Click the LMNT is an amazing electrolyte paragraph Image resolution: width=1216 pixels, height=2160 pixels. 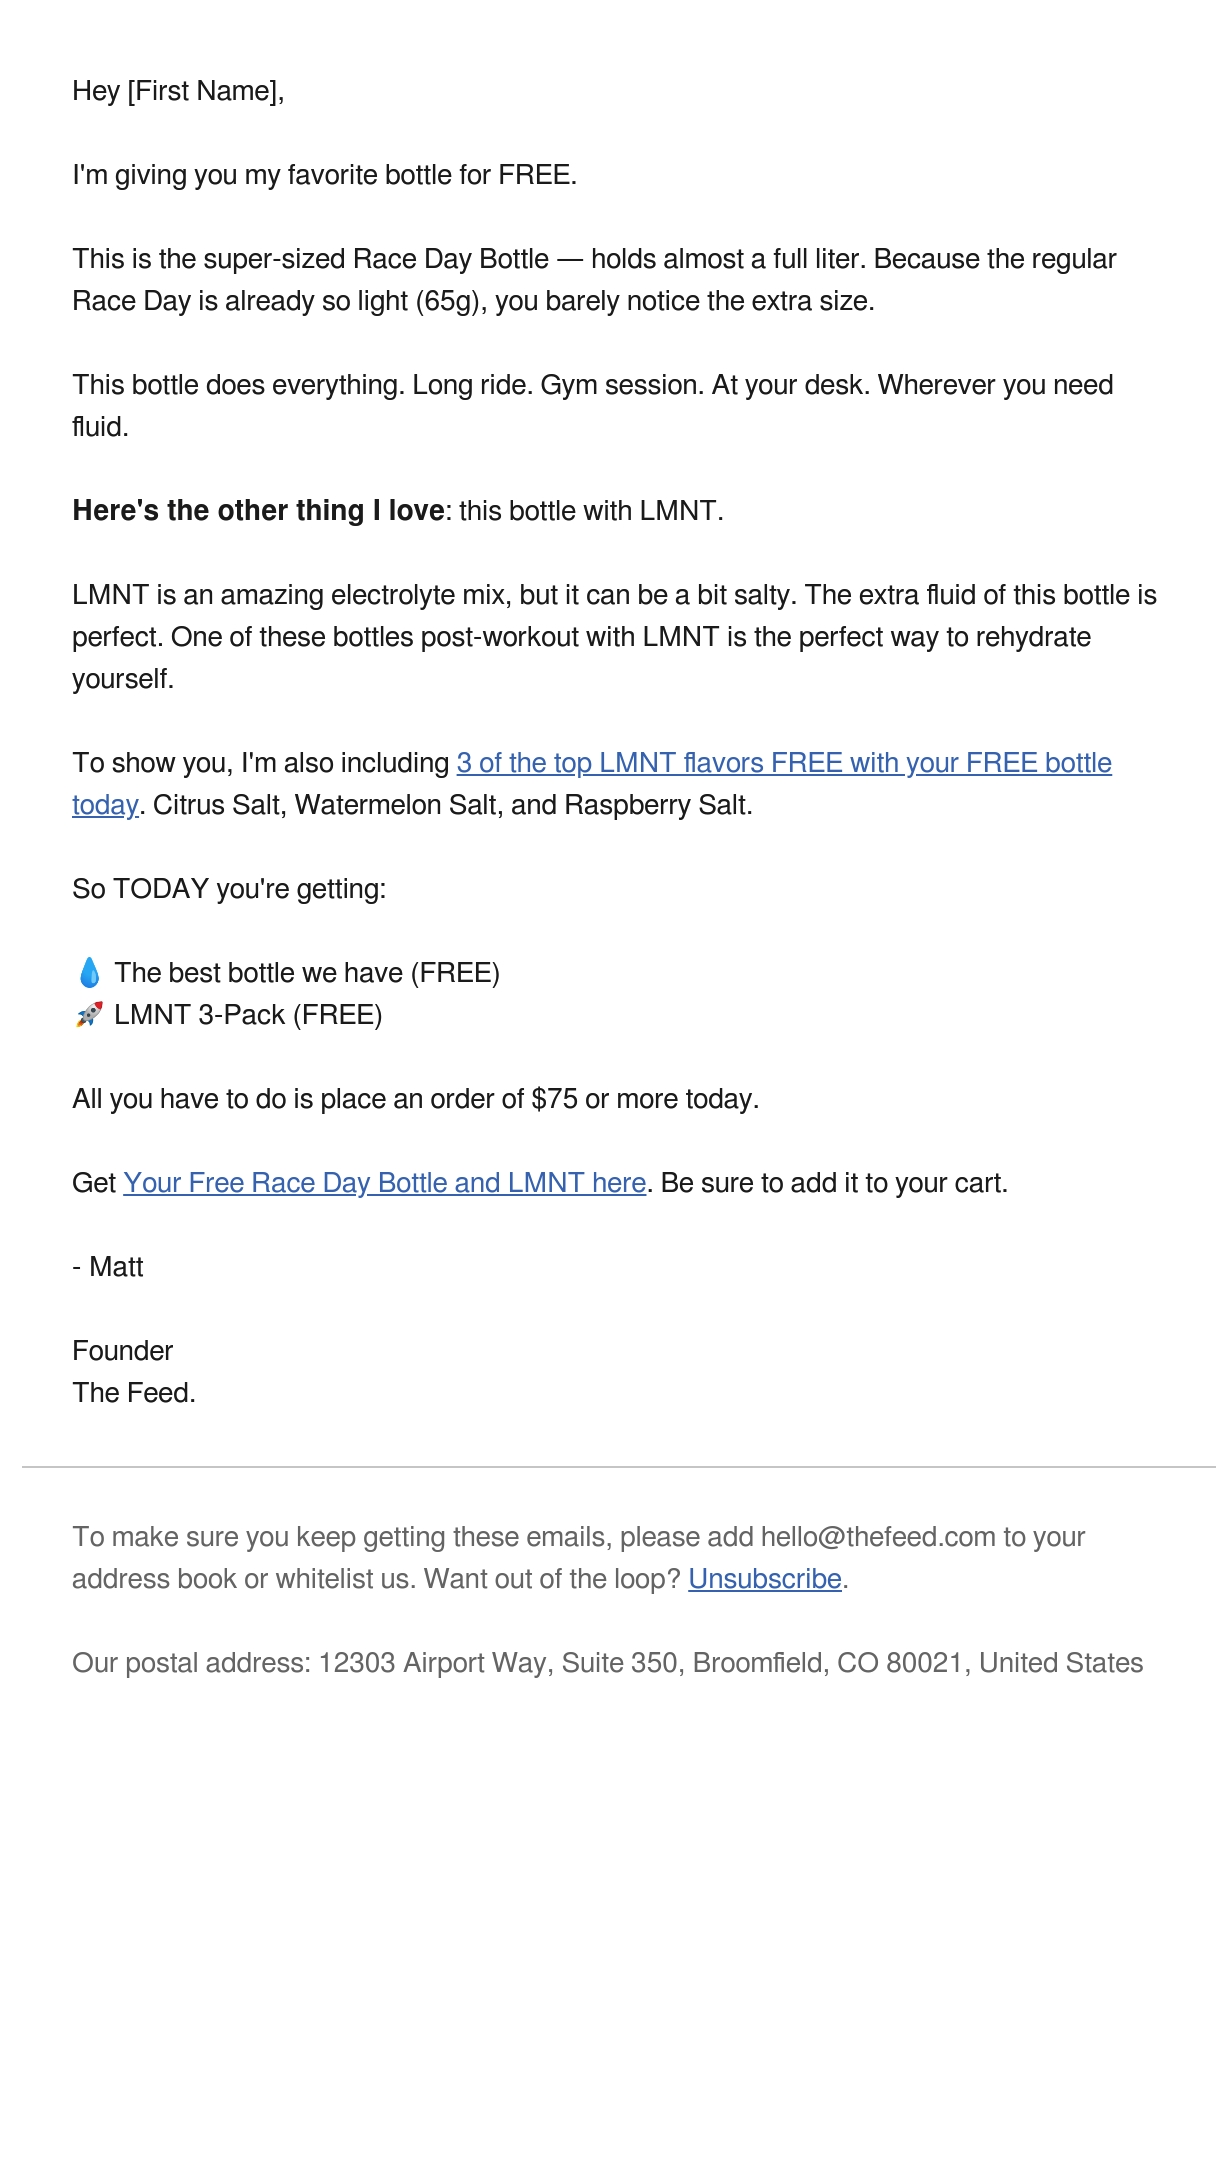614,637
